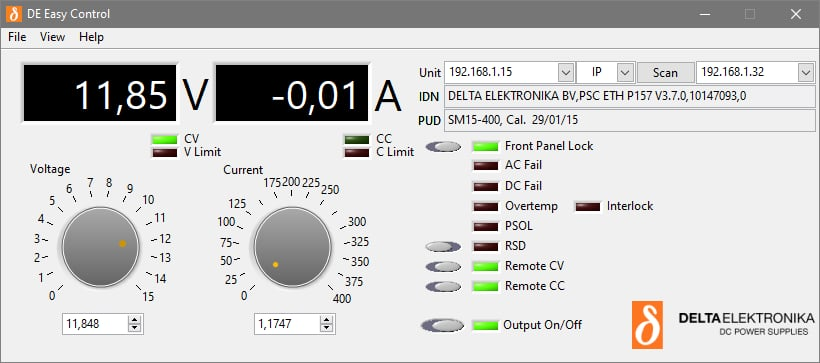
Task: Click the 12 mark on Voltage dial
Action: point(165,239)
